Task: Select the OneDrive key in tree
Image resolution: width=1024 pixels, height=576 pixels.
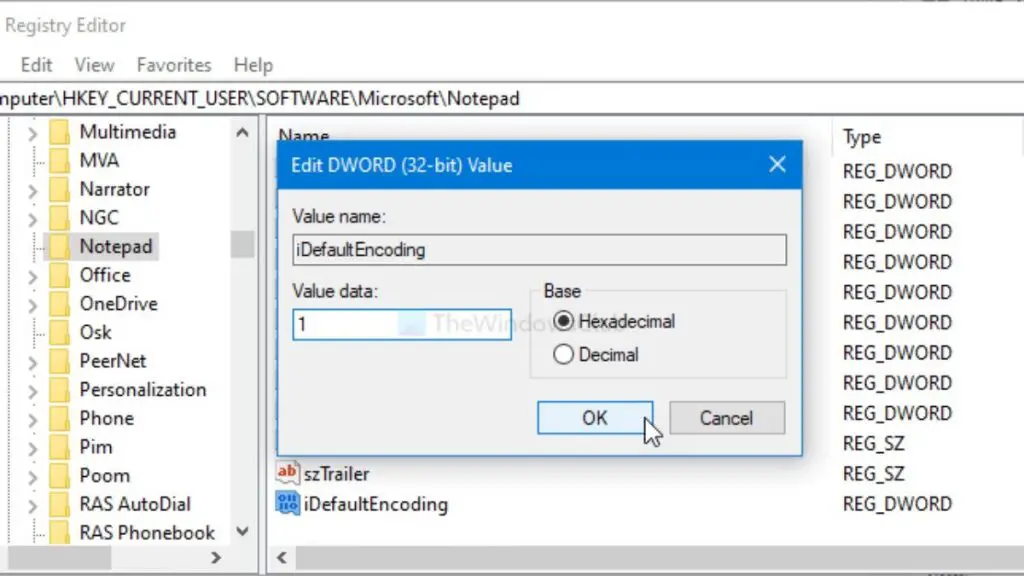Action: click(x=119, y=304)
